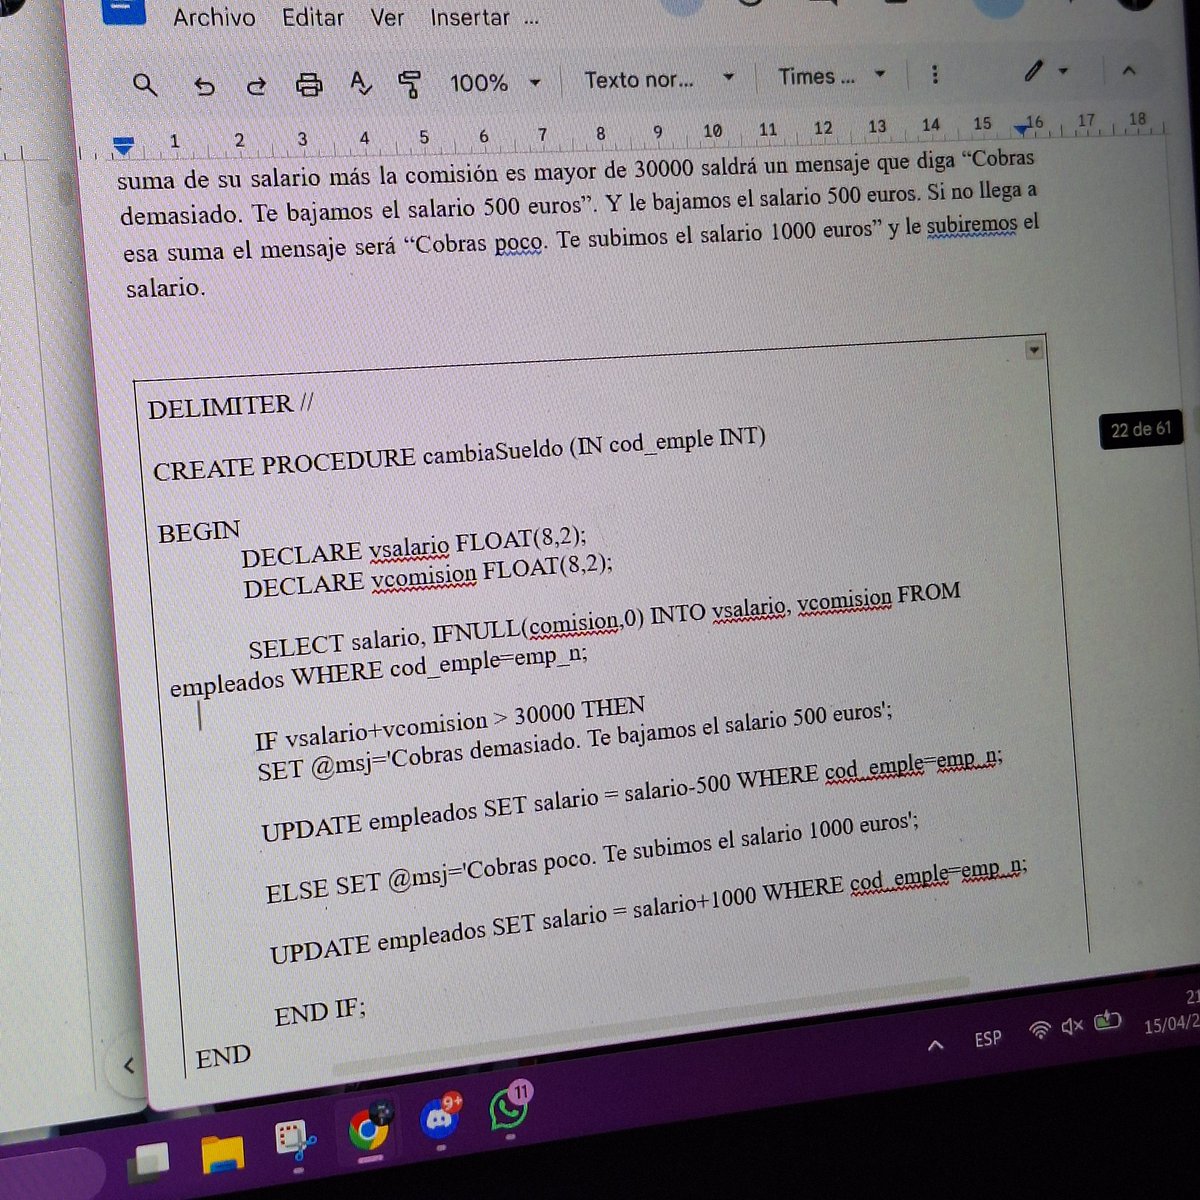This screenshot has width=1200, height=1200.
Task: Click the 'BEGIN' keyword
Action: (x=199, y=531)
